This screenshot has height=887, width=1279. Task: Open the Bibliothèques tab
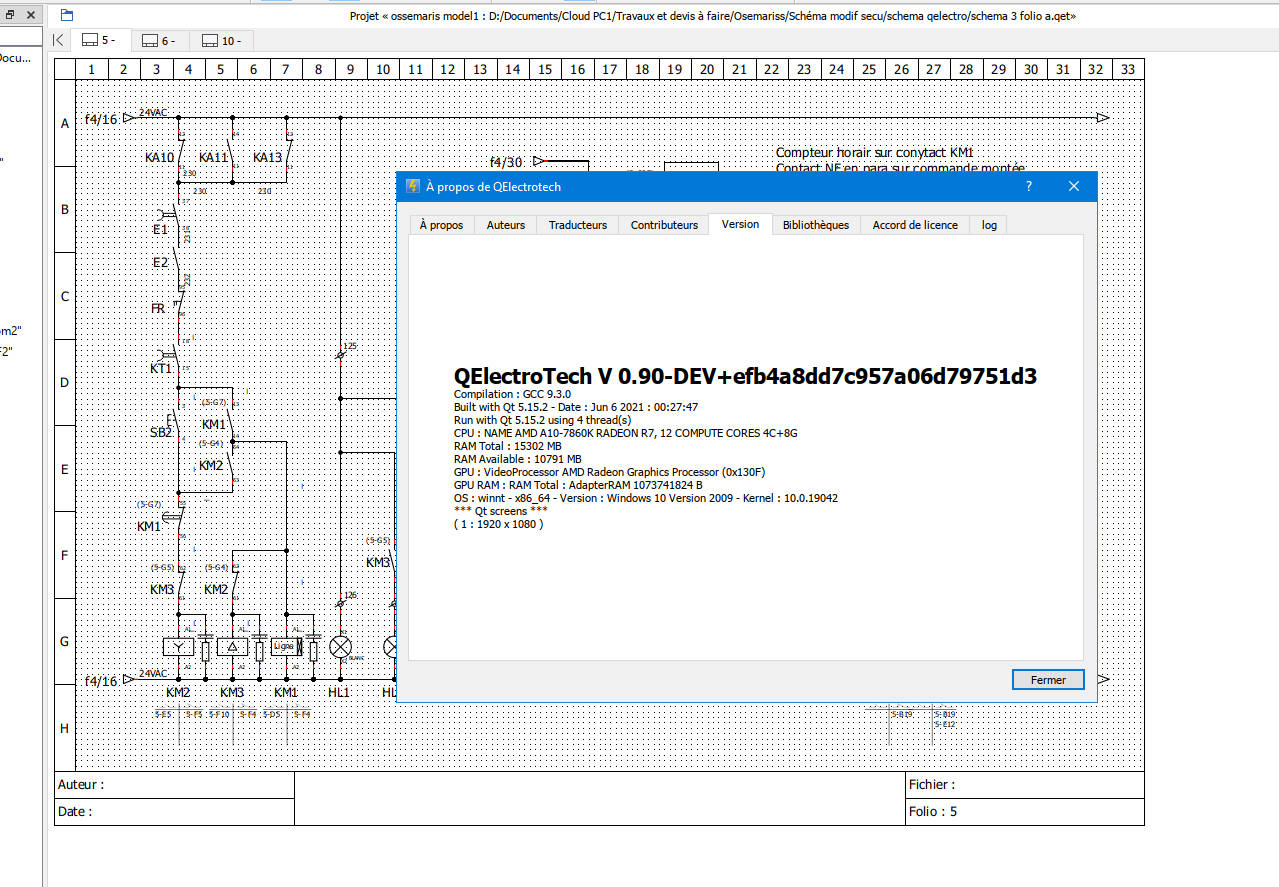[815, 225]
